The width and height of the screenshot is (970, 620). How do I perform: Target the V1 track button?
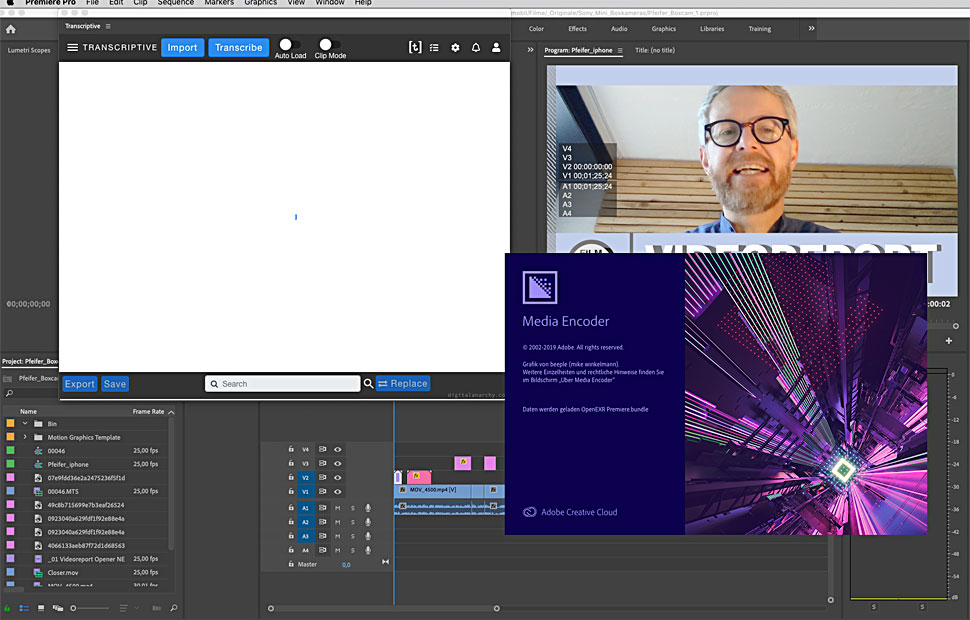[306, 492]
